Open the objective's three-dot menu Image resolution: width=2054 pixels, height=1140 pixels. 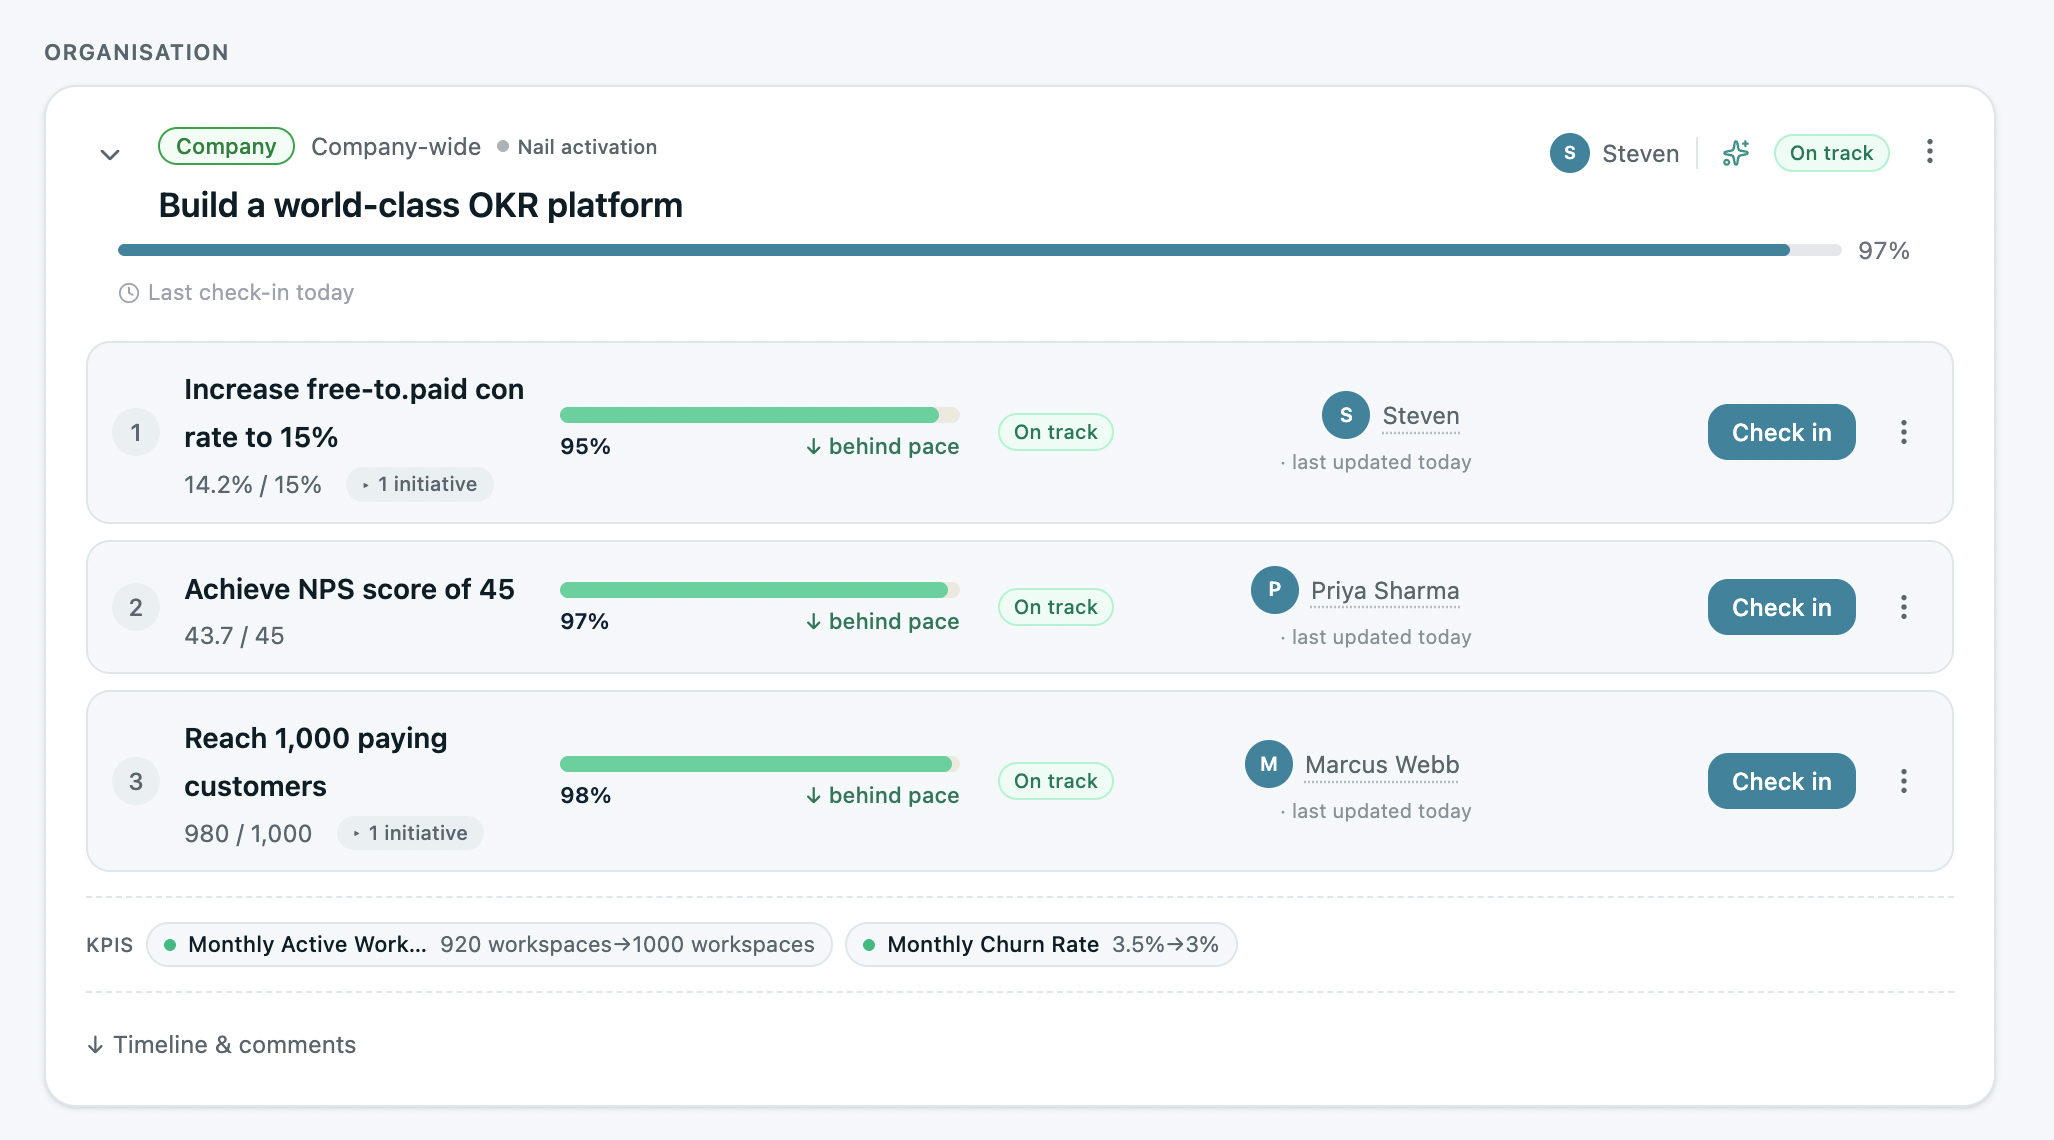[x=1930, y=152]
